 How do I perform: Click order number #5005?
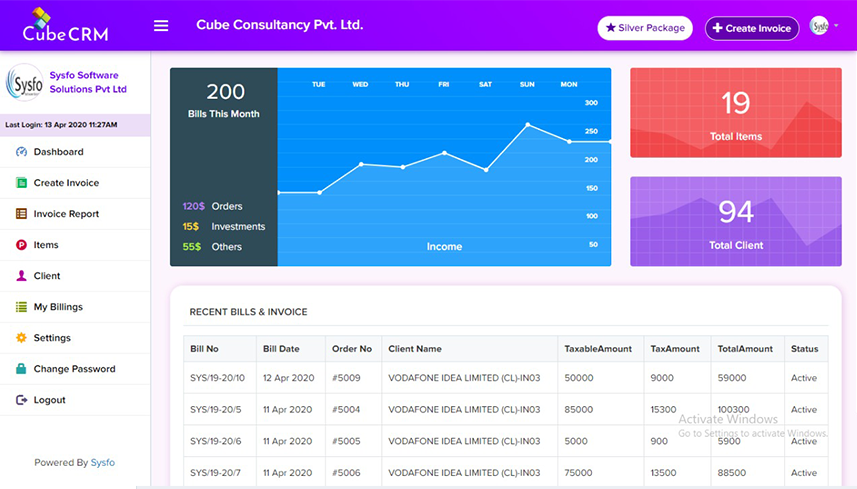coord(346,441)
